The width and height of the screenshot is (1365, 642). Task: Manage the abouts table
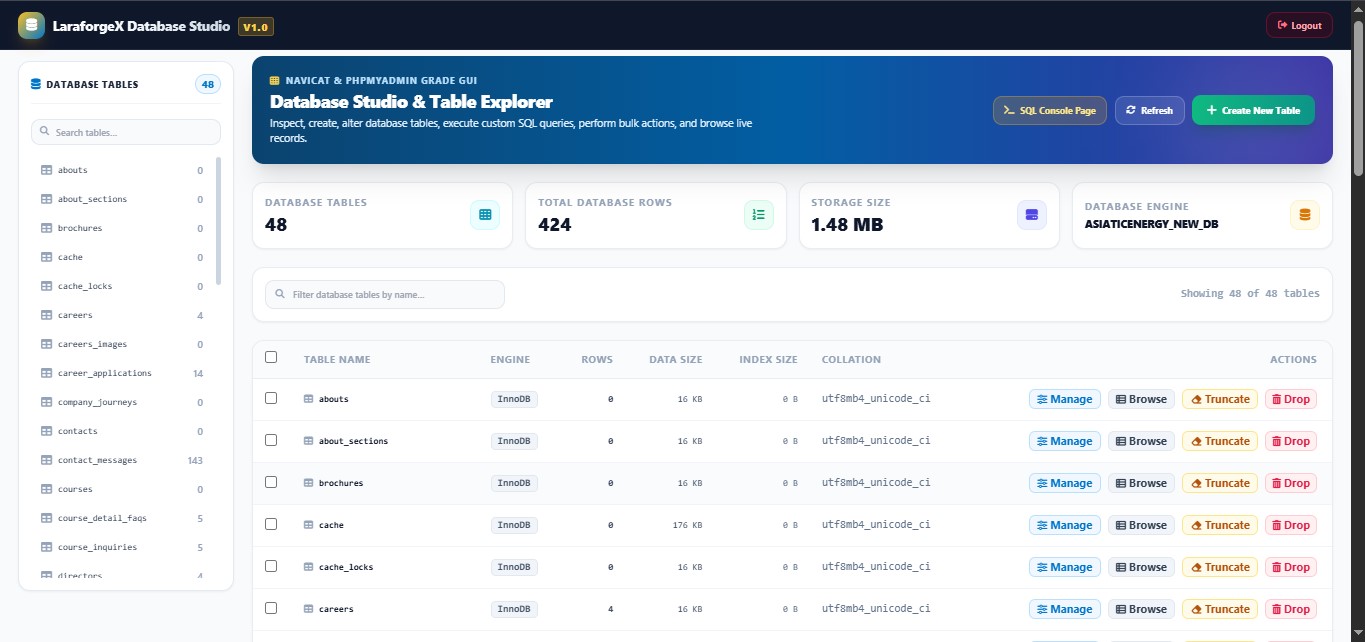1065,399
